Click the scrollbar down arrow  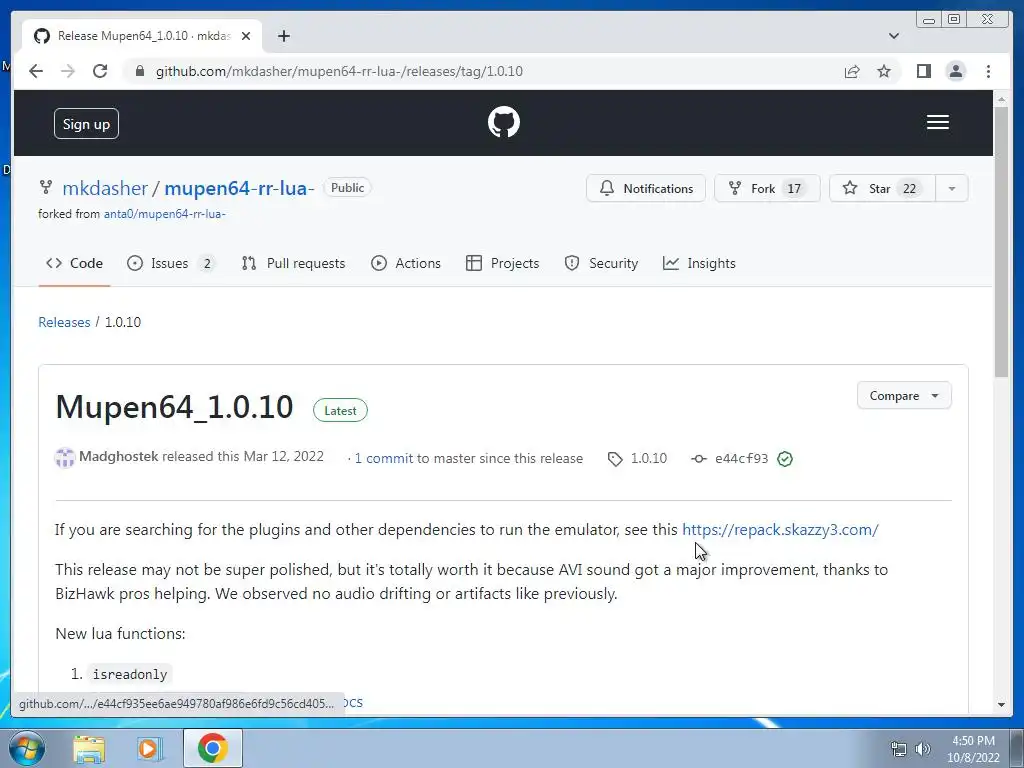[x=1001, y=705]
